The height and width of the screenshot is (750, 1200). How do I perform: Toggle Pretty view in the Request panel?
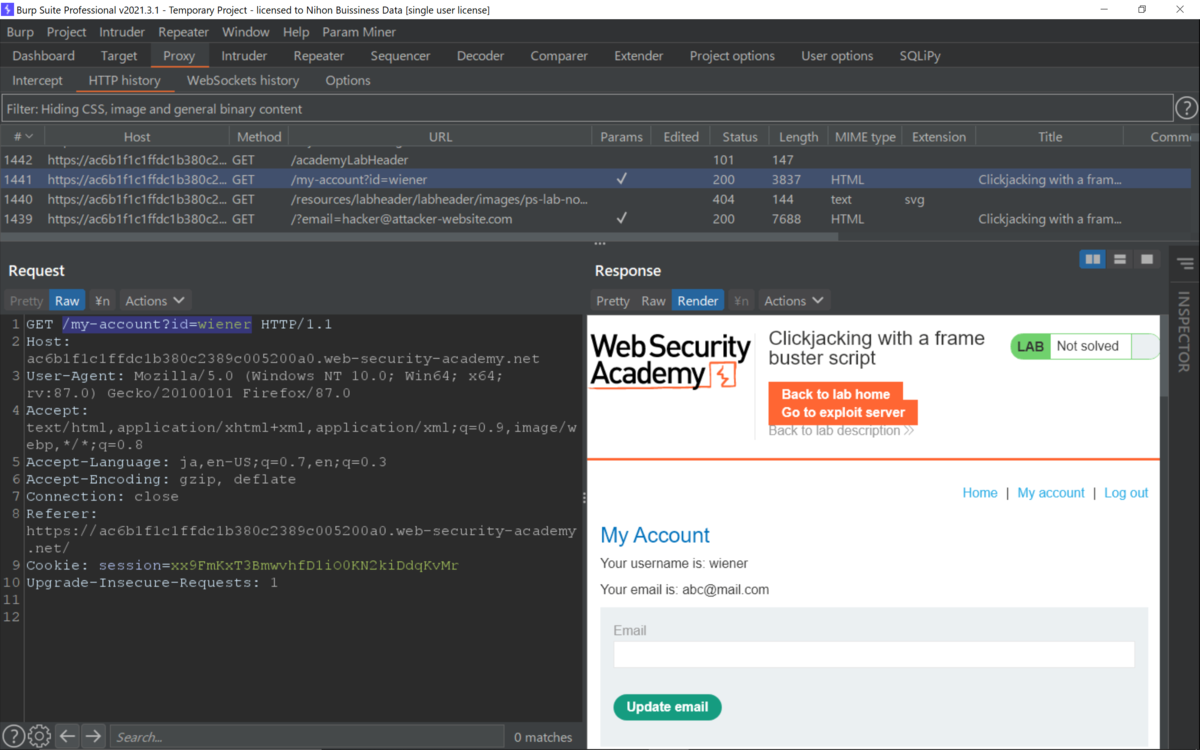25,300
